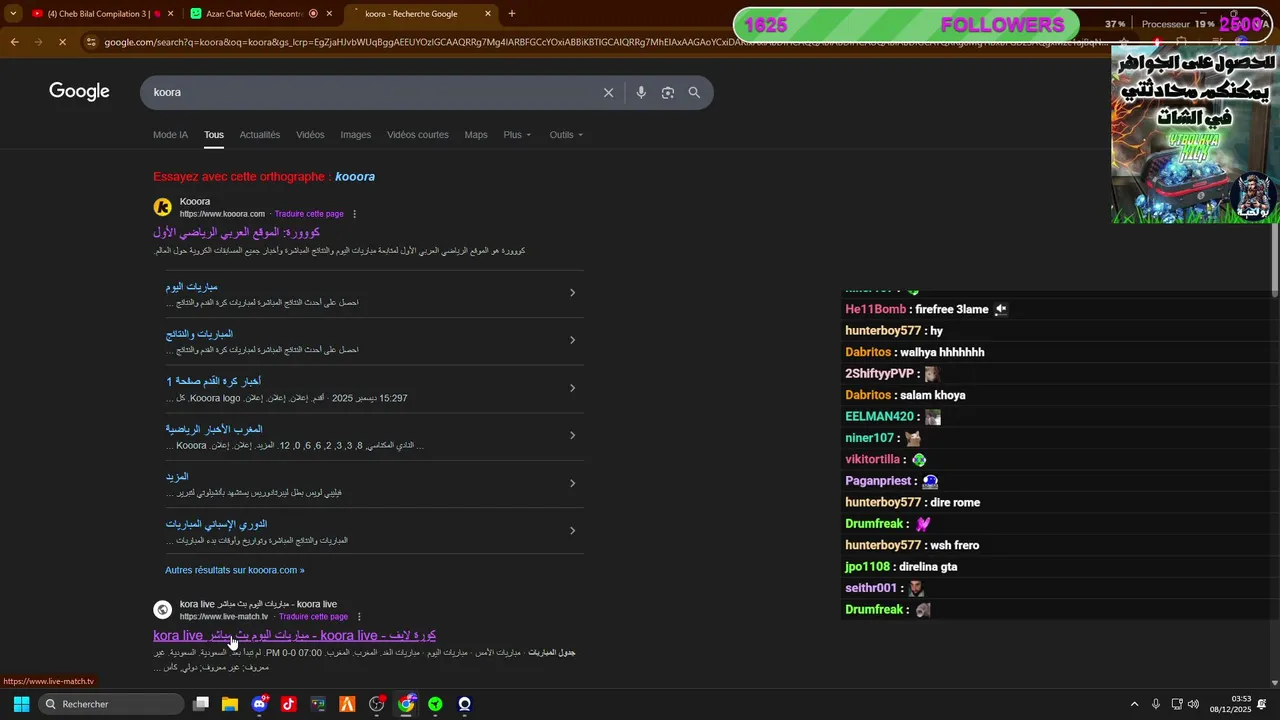This screenshot has height=720, width=1280.
Task: Open Autres résultats sur kooora.com
Action: click(x=235, y=570)
